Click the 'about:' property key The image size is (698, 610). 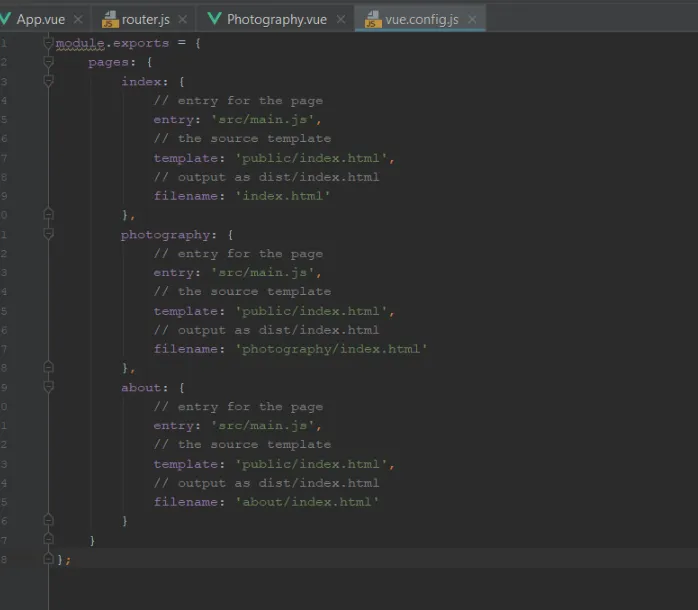pos(145,388)
